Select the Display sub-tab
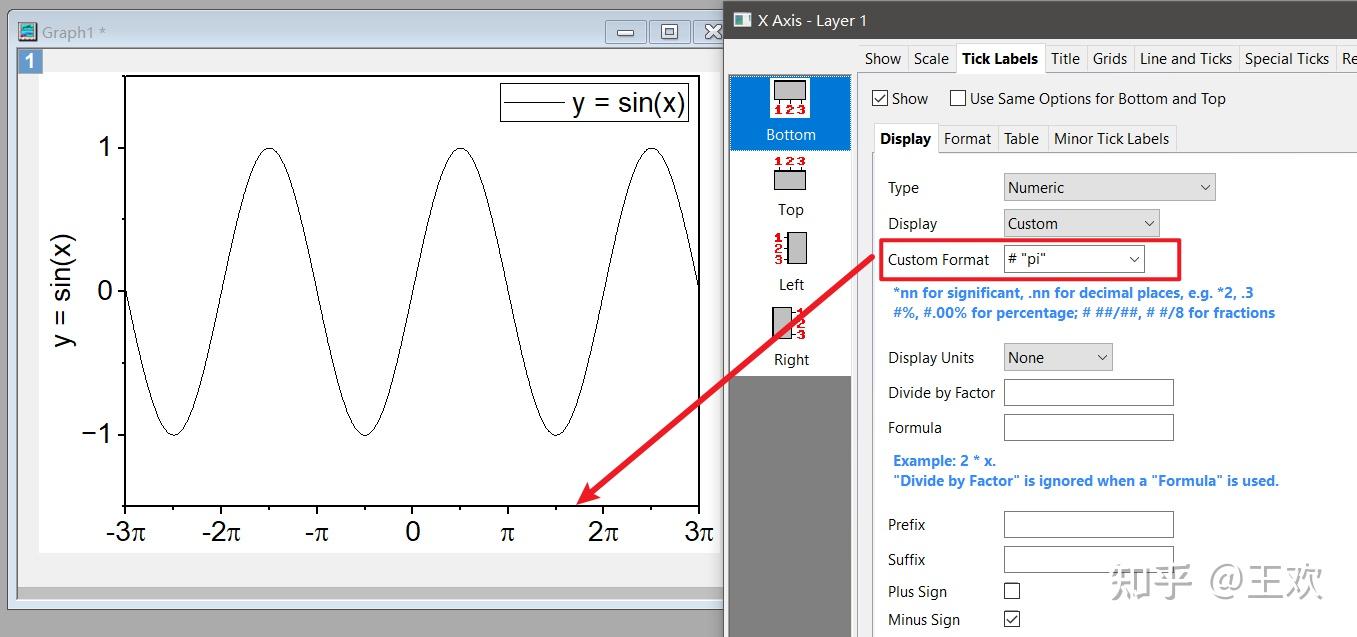The height and width of the screenshot is (637, 1357). (906, 138)
